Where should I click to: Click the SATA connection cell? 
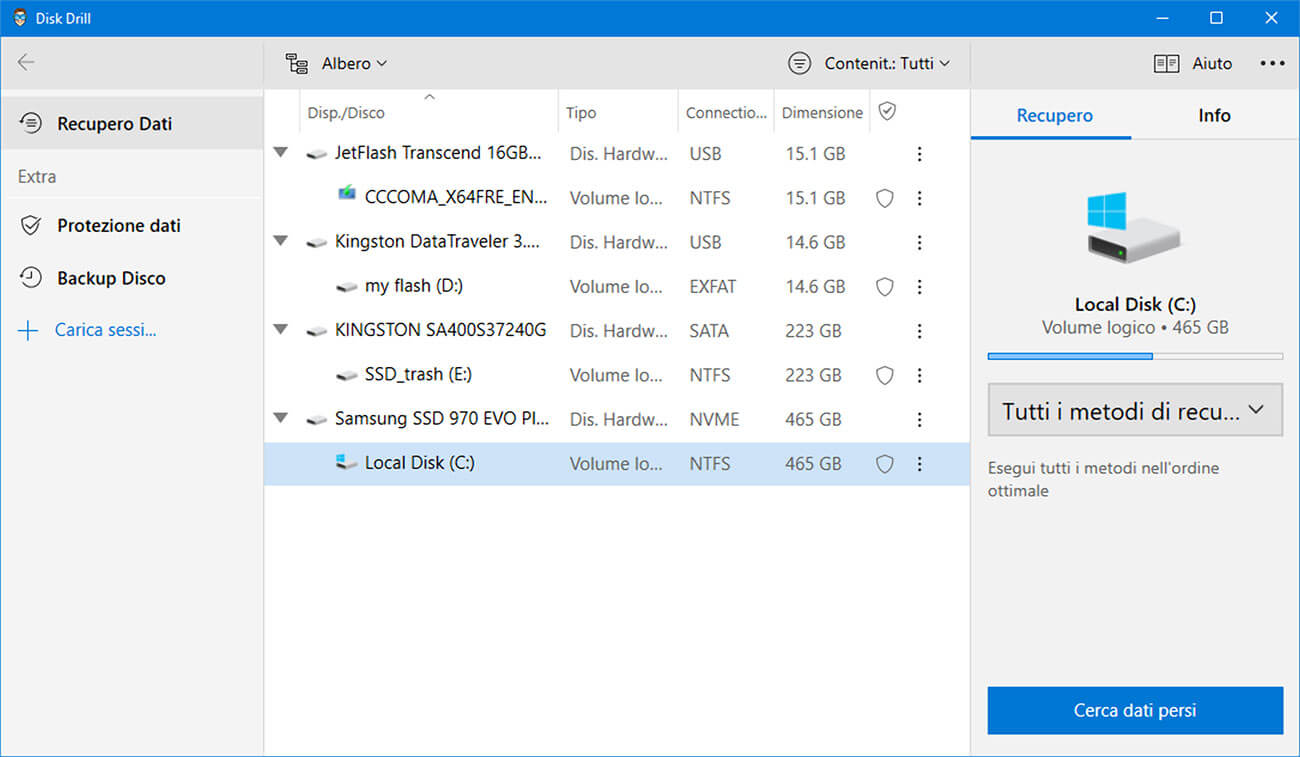709,331
